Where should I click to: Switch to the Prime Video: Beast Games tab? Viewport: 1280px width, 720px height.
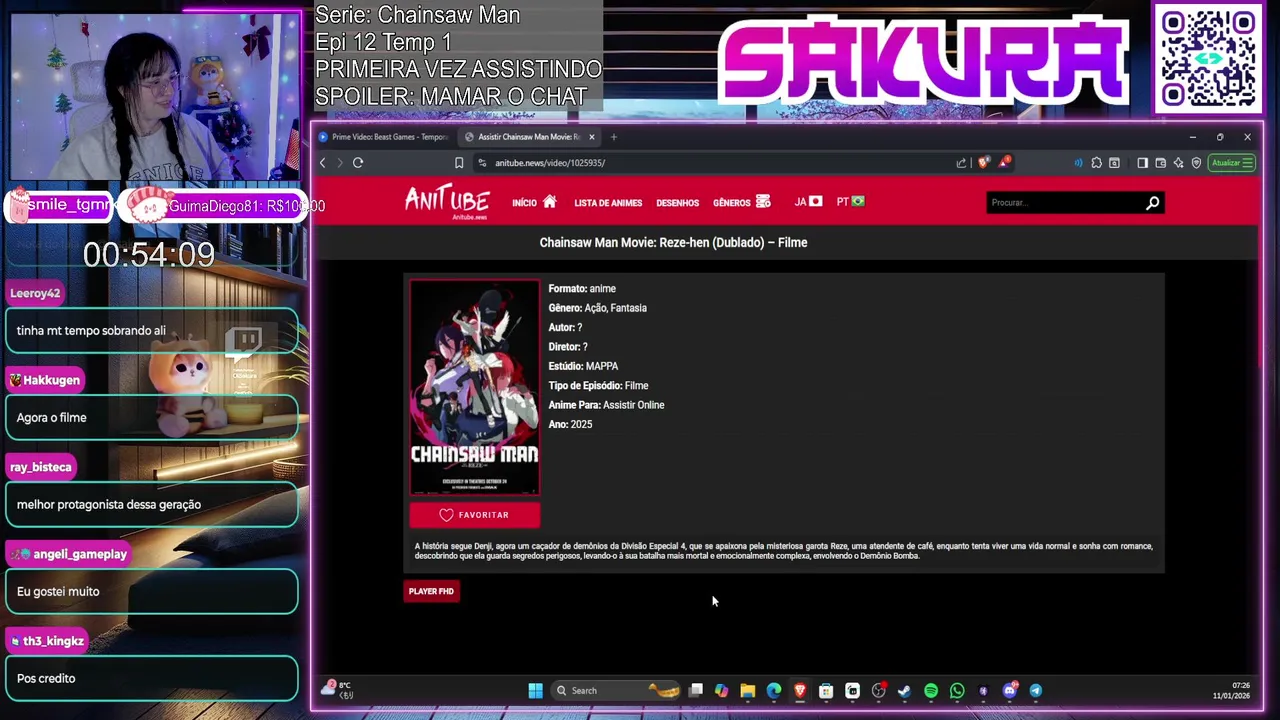[x=383, y=137]
